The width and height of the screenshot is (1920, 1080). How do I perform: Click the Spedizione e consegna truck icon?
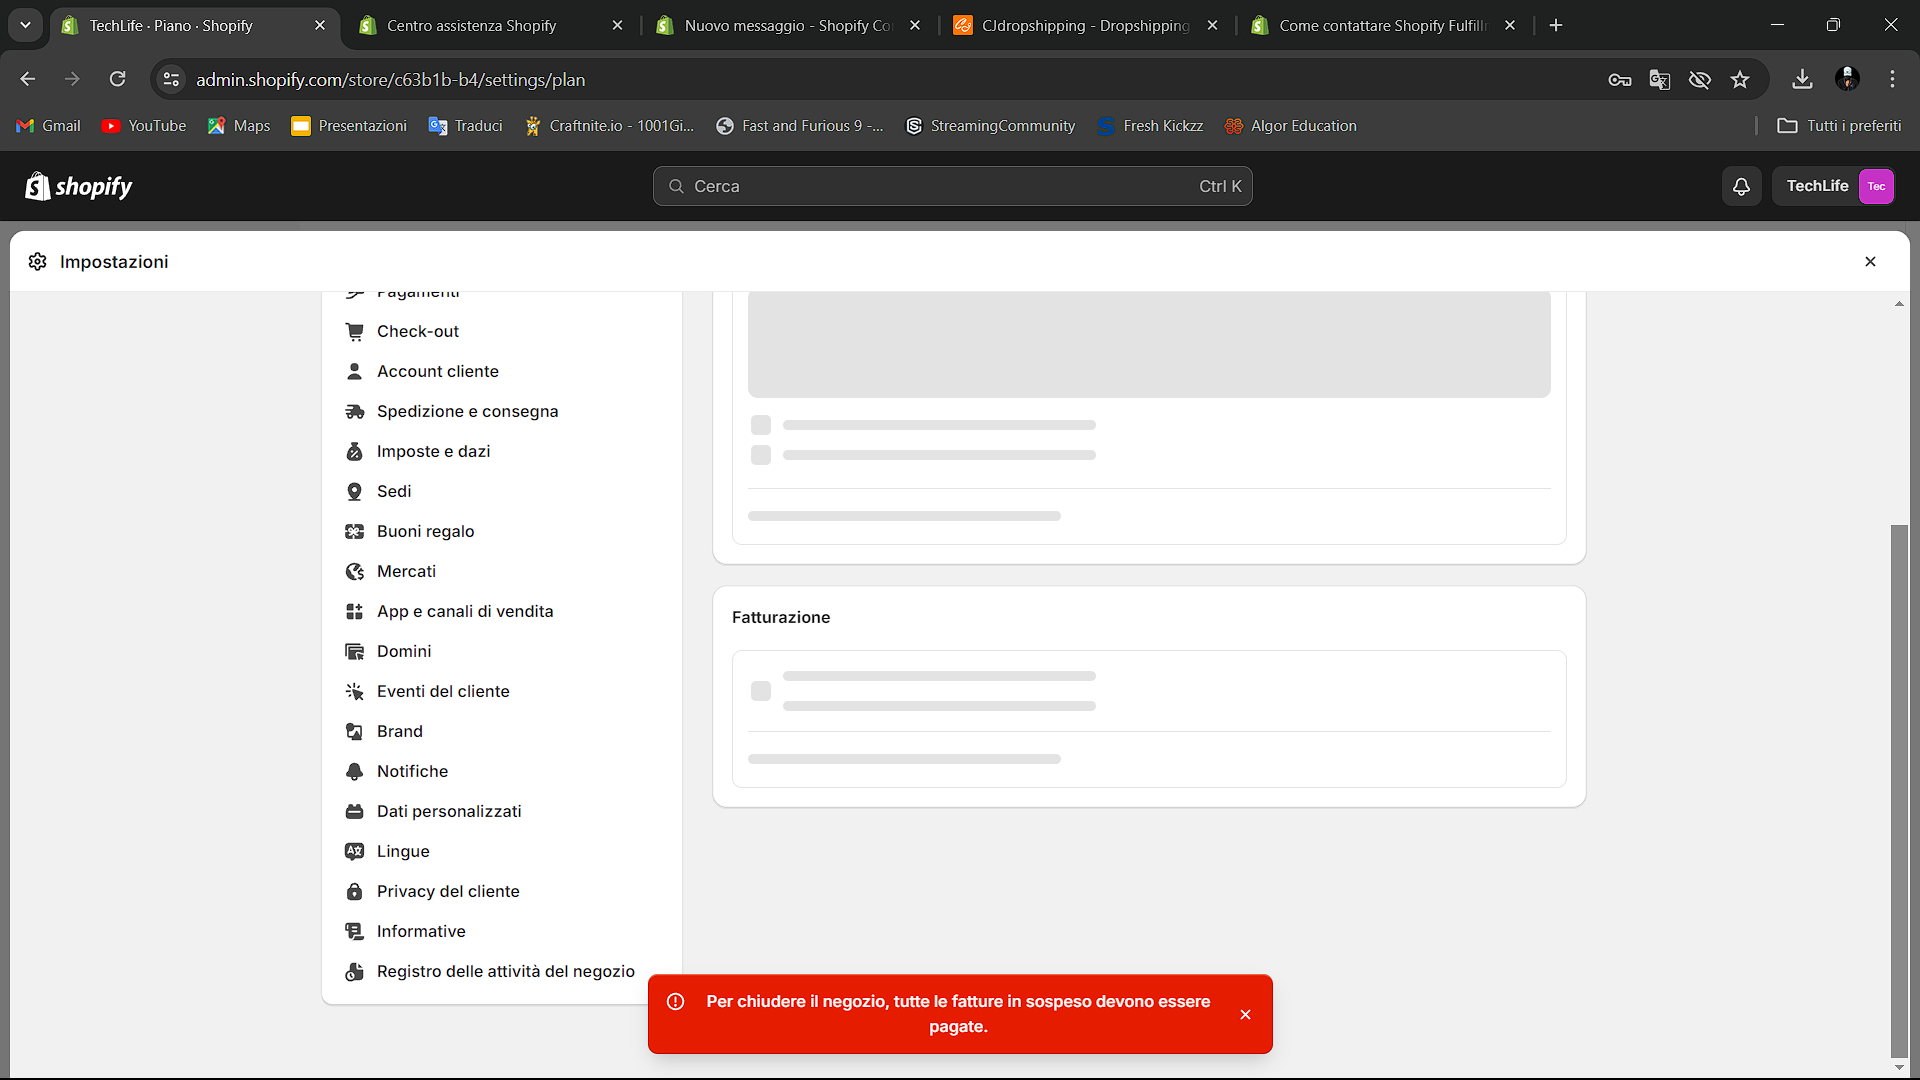coord(354,412)
